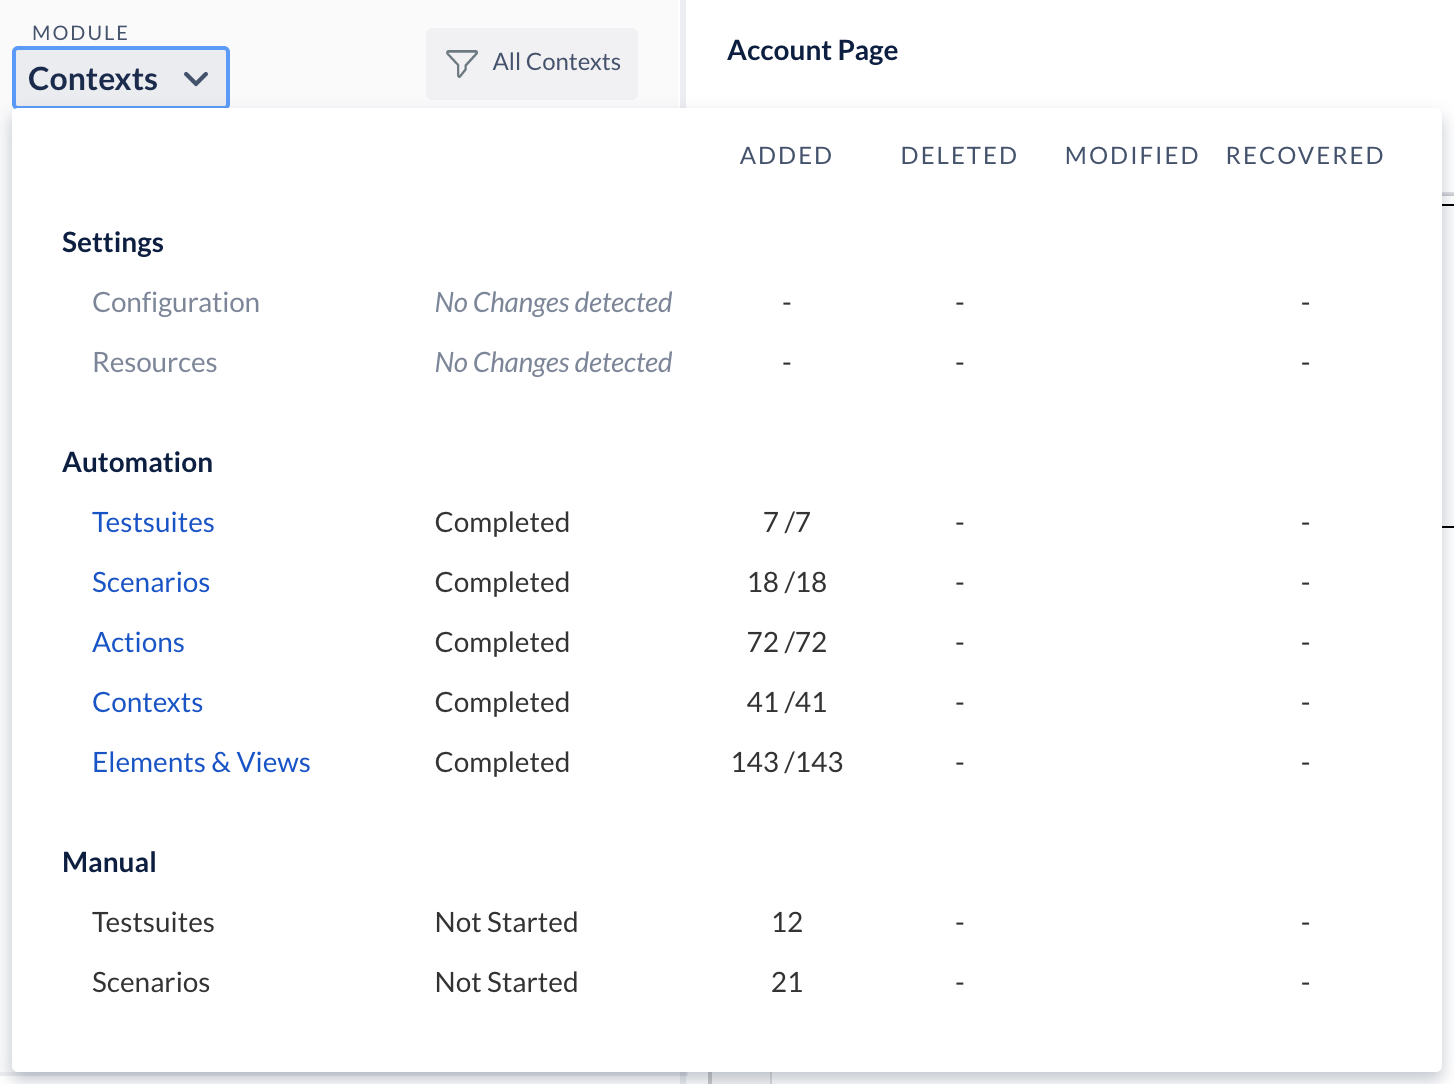Click Completed status for Elements & Views
The height and width of the screenshot is (1084, 1454).
pos(502,762)
